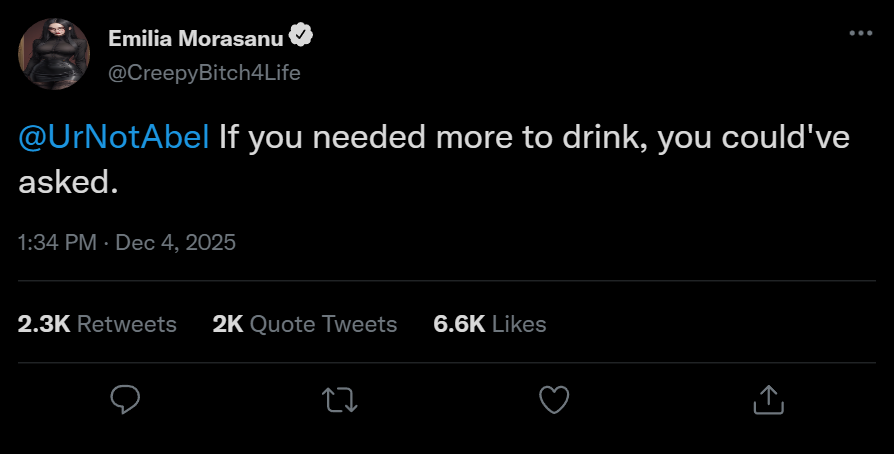
Task: Click the "Retweets" label text
Action: 126,324
